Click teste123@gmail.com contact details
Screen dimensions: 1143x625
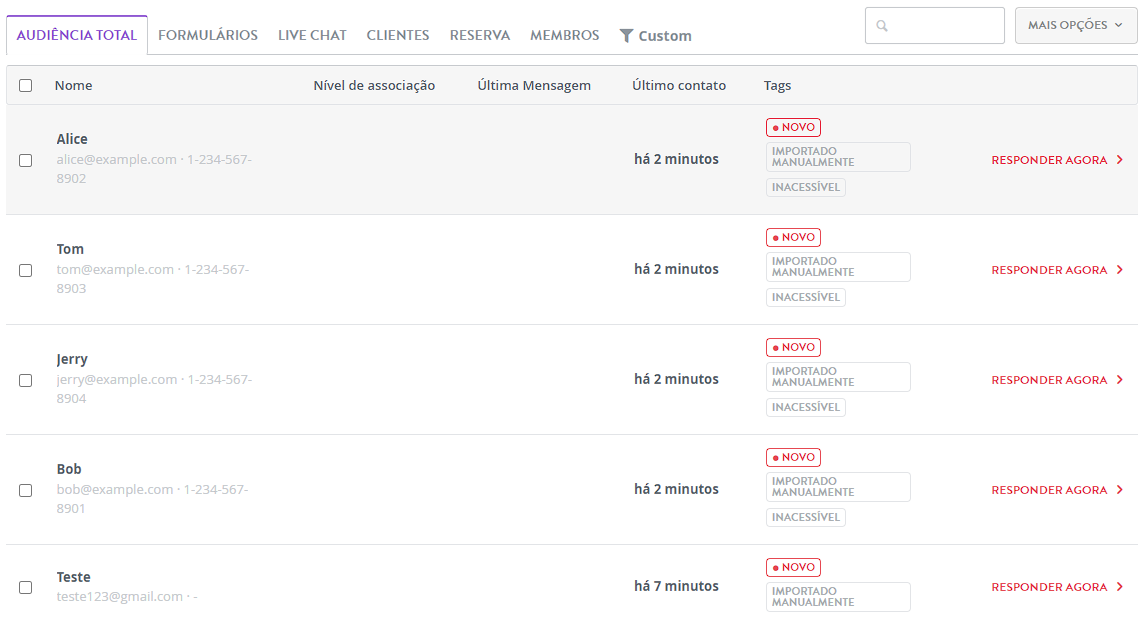click(x=127, y=597)
